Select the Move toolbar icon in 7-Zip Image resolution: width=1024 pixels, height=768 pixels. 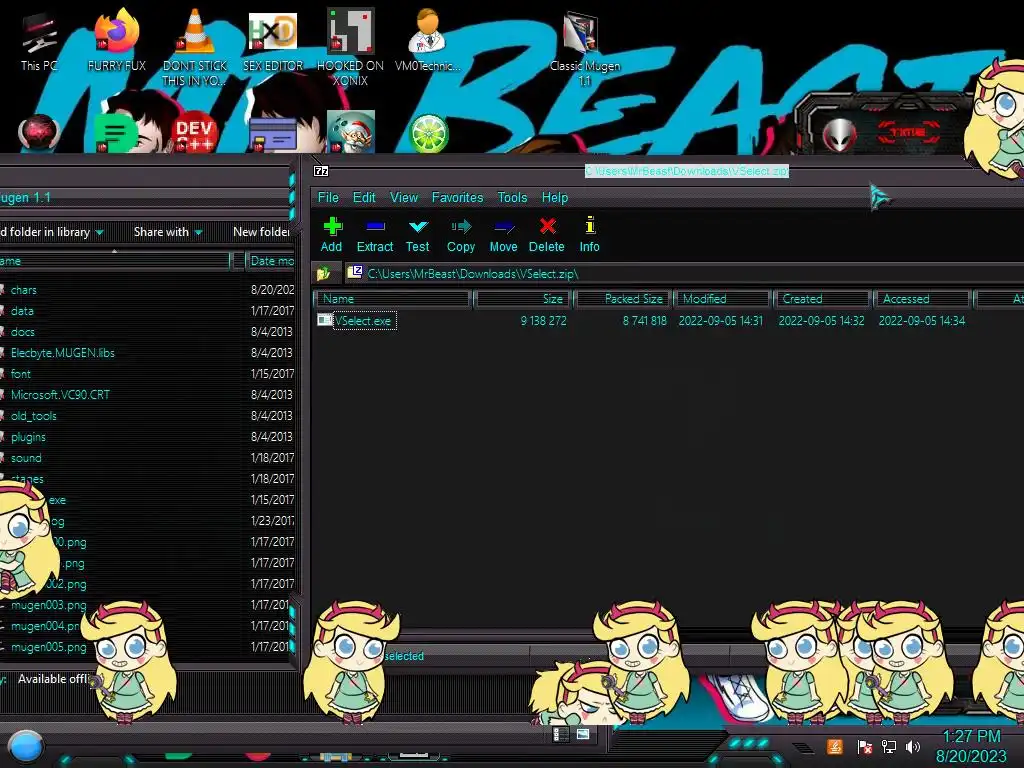[x=504, y=234]
